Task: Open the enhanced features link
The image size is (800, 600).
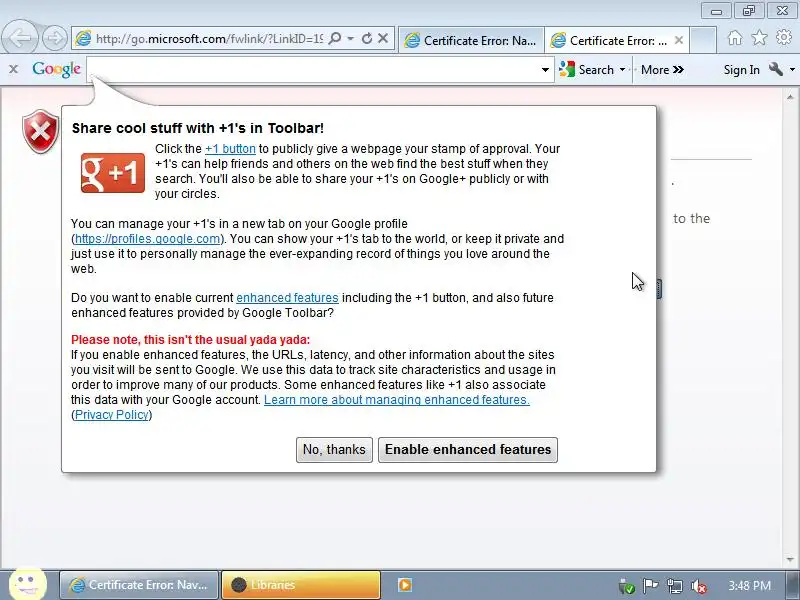Action: click(x=287, y=297)
